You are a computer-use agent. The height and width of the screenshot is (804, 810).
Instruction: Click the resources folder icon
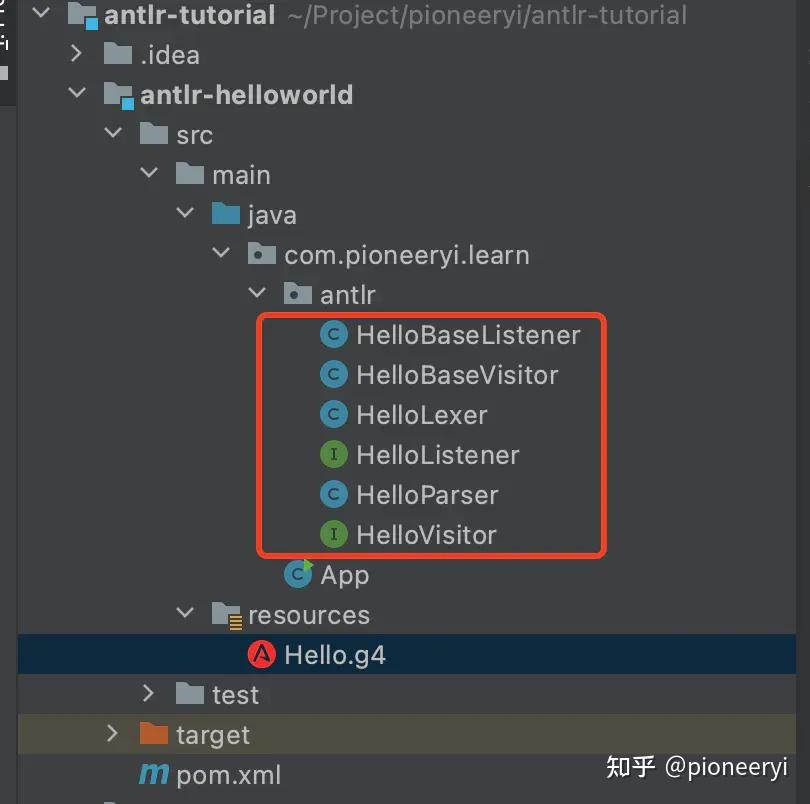(227, 615)
